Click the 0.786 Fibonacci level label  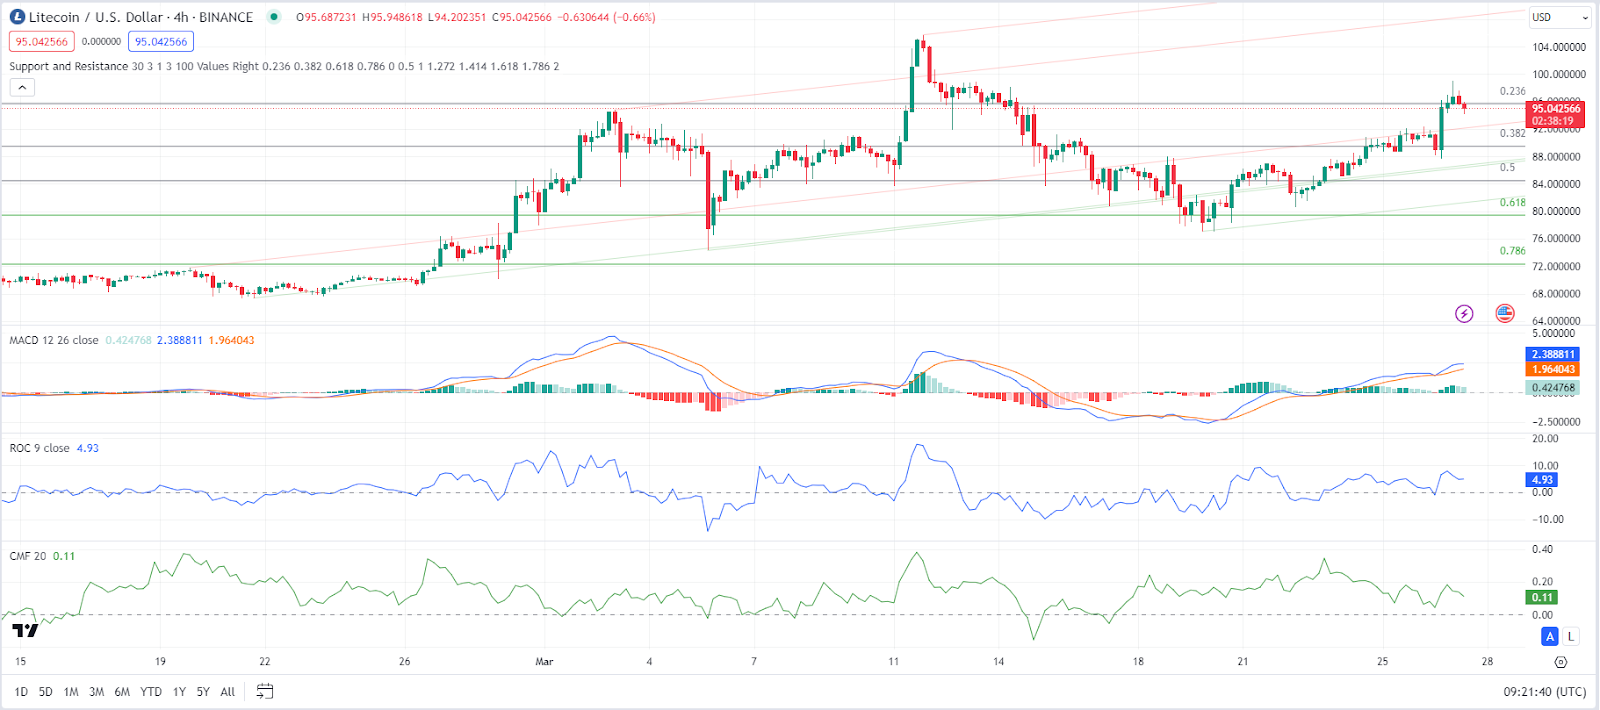[1512, 251]
